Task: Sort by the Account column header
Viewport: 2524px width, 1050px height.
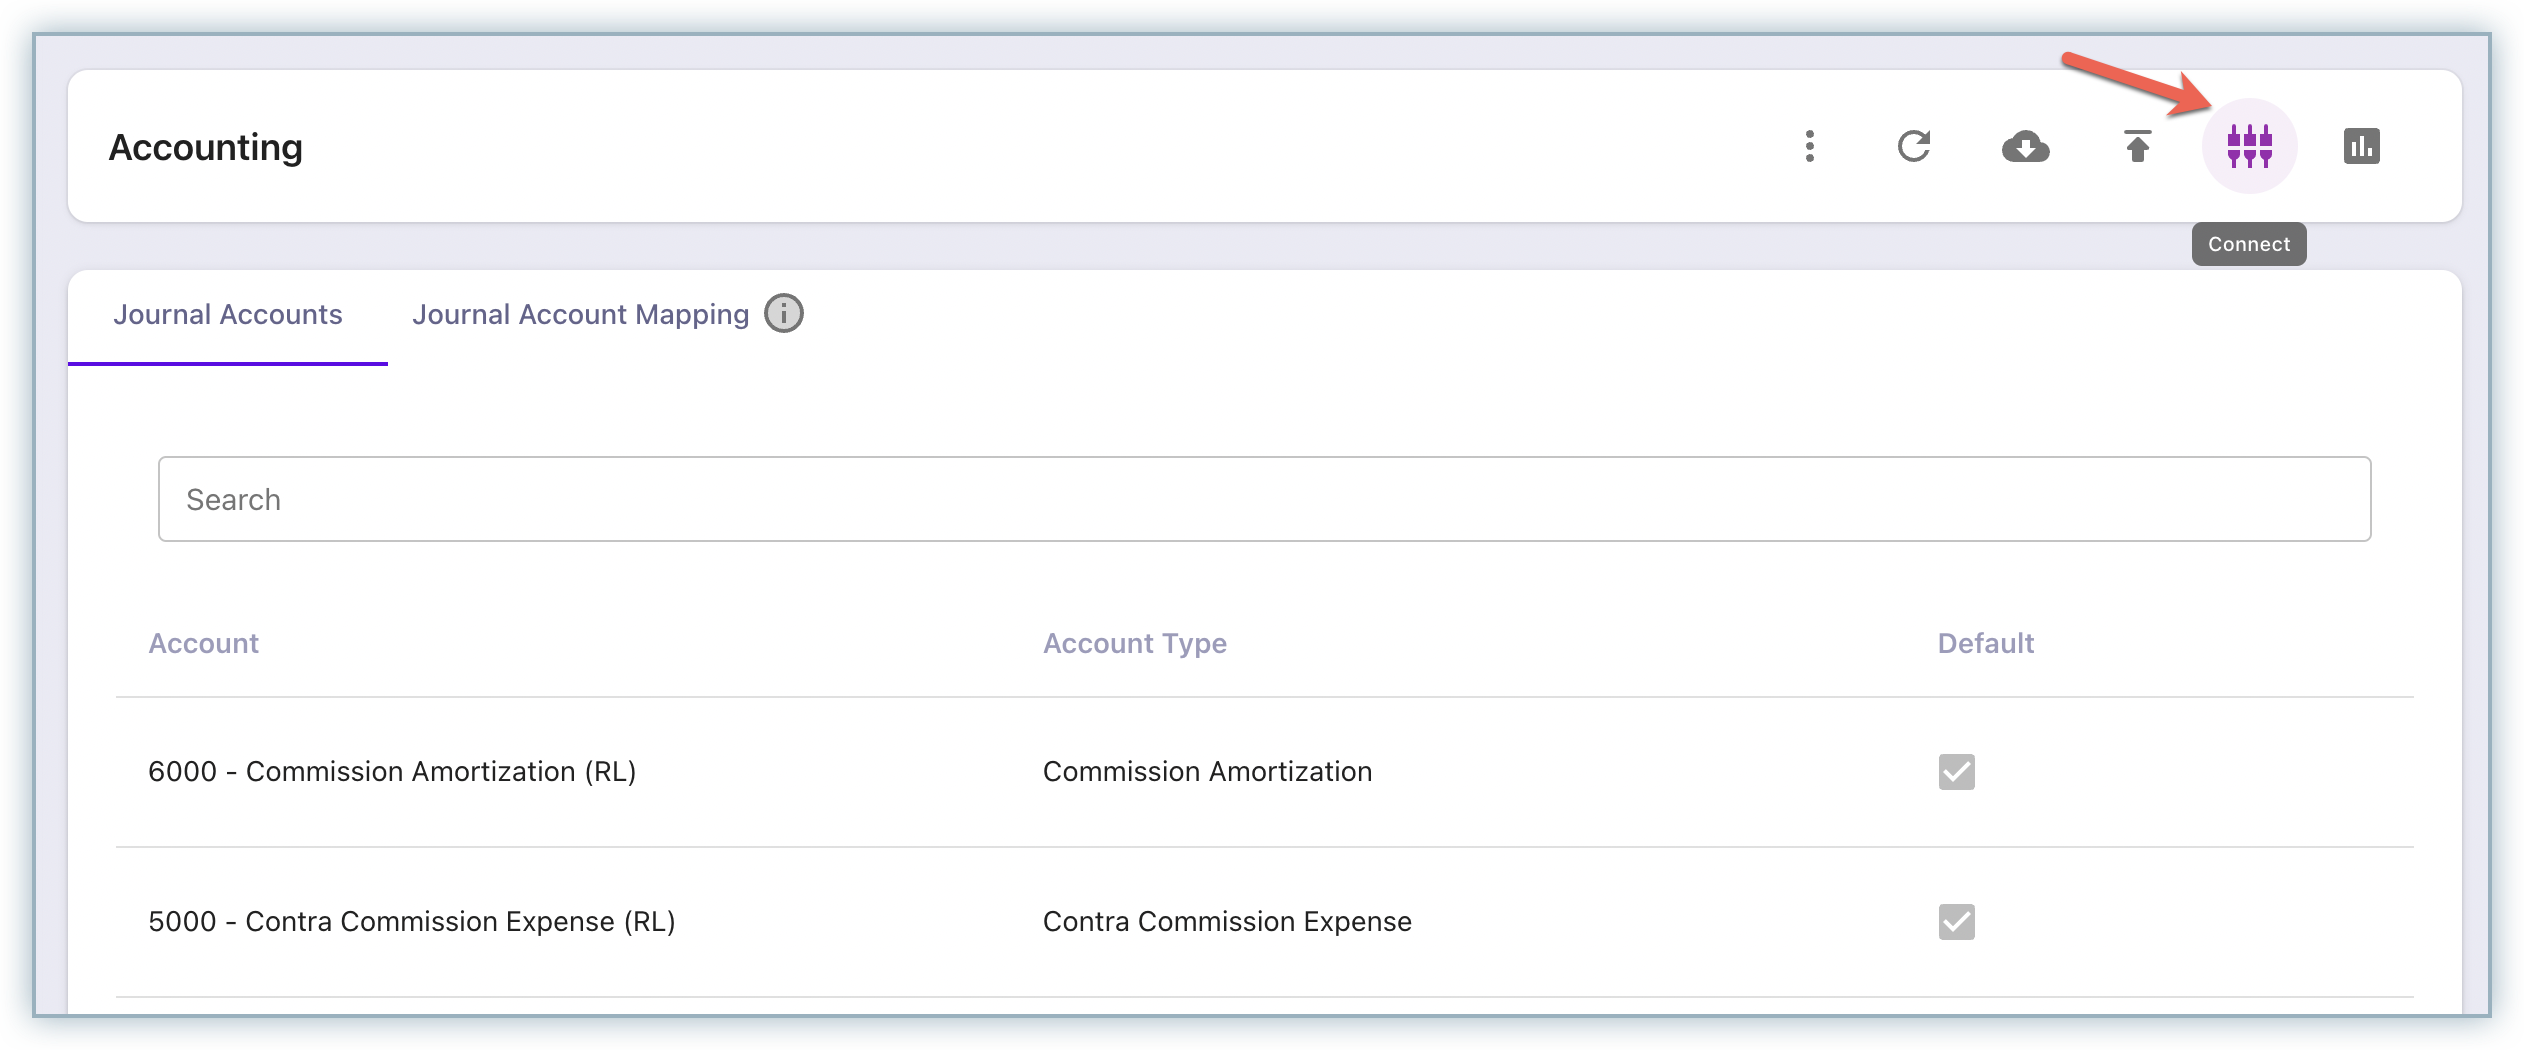Action: 203,643
